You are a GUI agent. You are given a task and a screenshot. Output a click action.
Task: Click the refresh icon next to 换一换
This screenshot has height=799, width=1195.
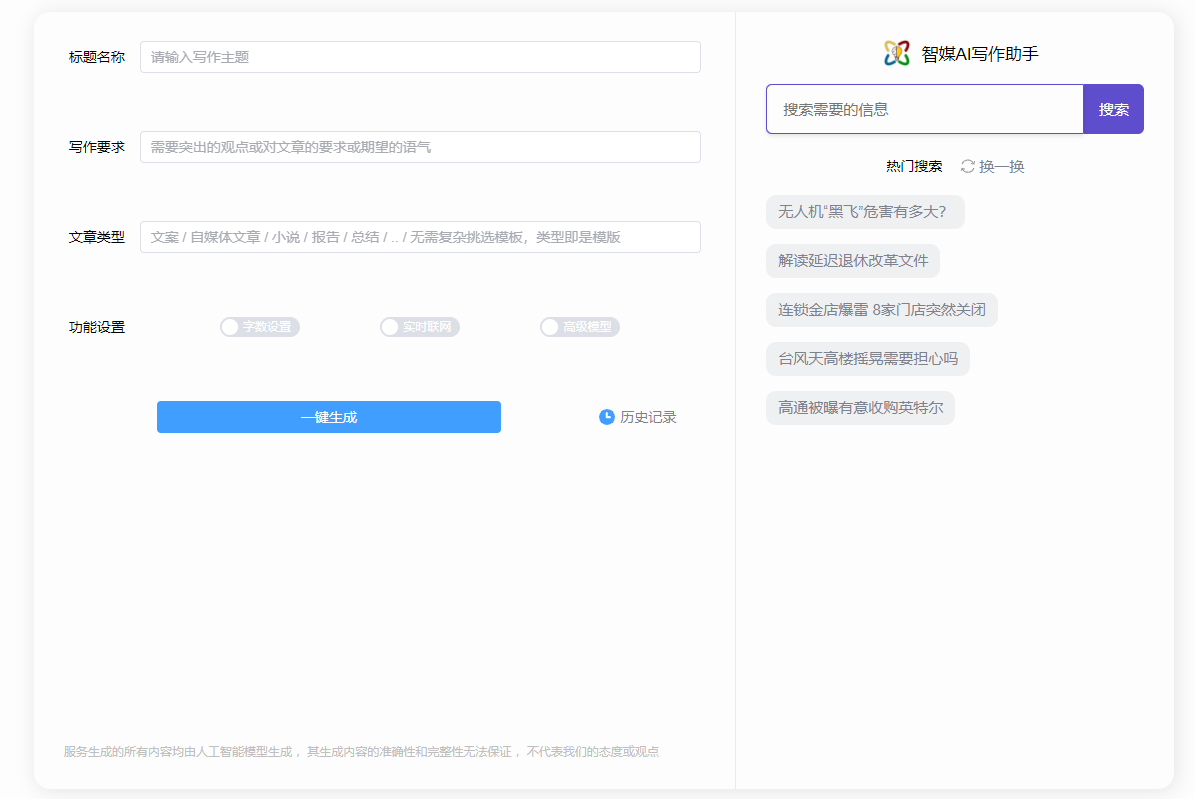965,166
